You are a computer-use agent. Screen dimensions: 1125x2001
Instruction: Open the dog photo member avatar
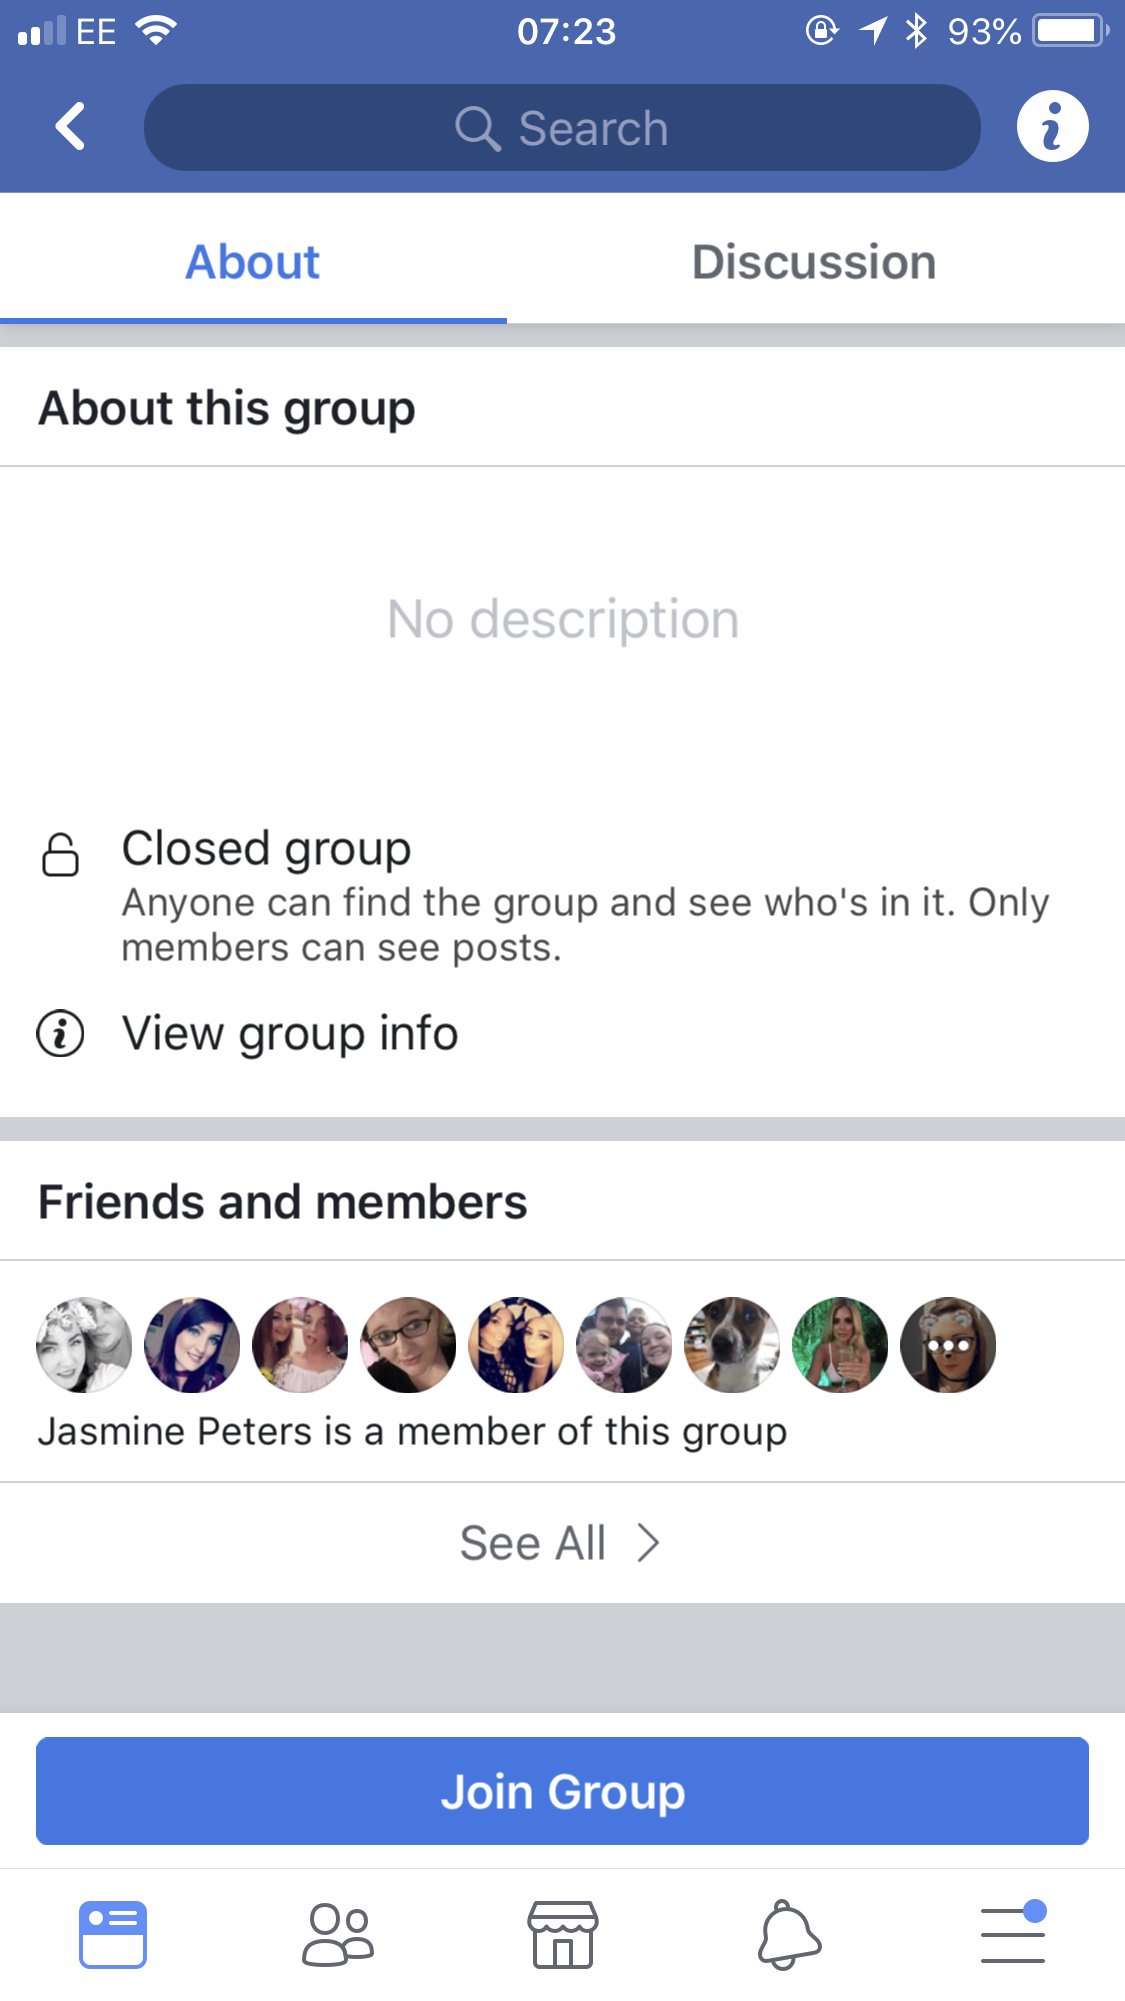pyautogui.click(x=732, y=1345)
